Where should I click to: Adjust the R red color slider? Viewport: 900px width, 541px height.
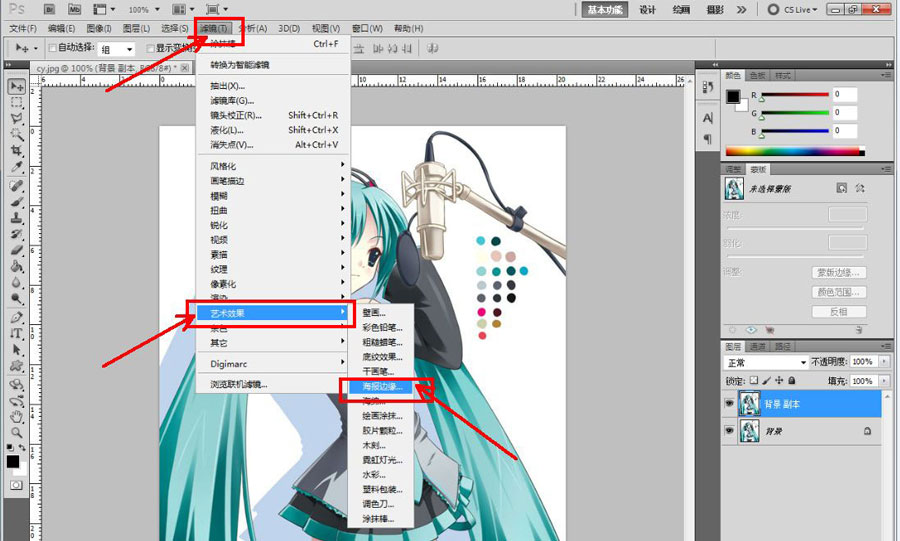(795, 95)
